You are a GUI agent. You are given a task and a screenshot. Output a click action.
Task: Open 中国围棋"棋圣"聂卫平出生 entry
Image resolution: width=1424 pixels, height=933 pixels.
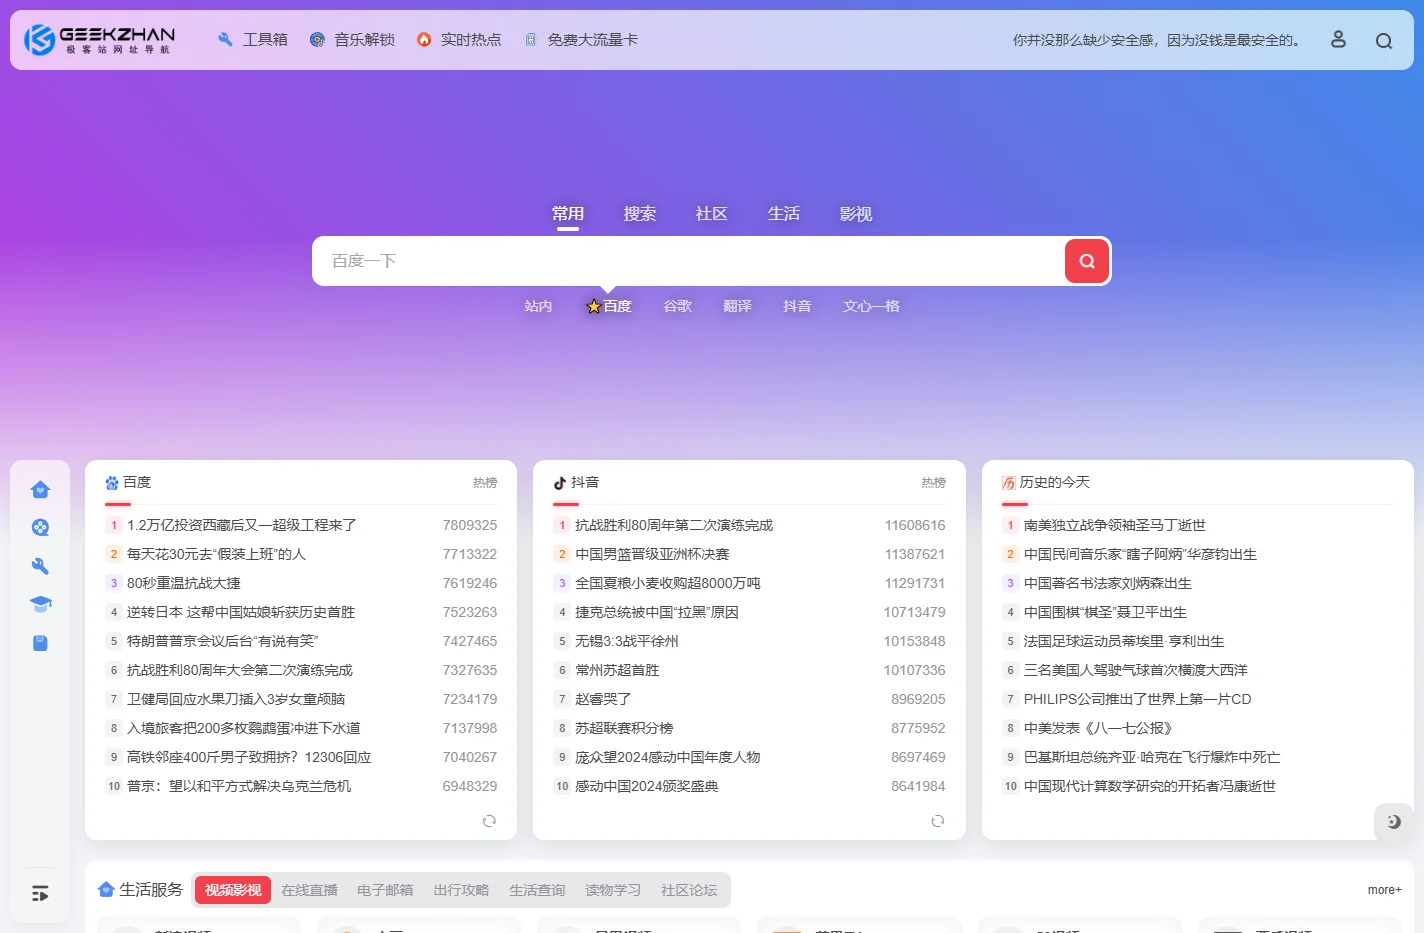point(1105,612)
